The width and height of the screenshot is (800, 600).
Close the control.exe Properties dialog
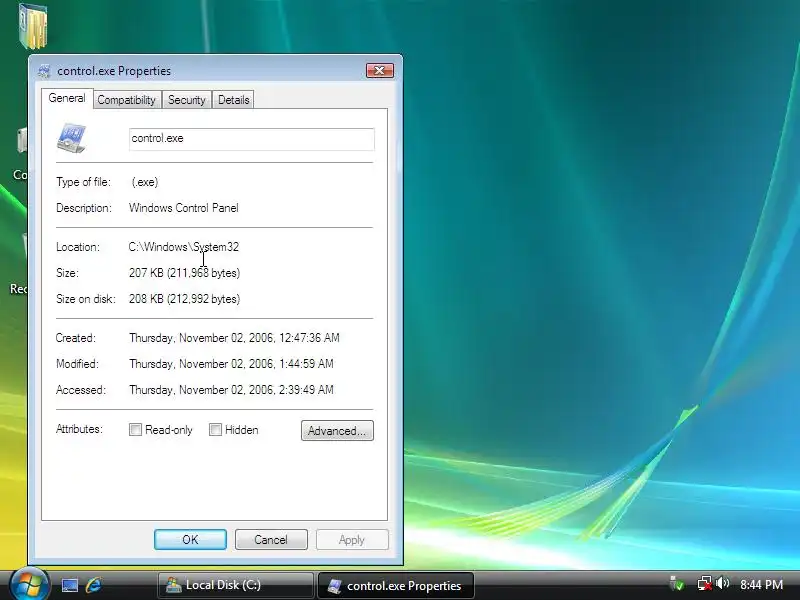pos(380,70)
